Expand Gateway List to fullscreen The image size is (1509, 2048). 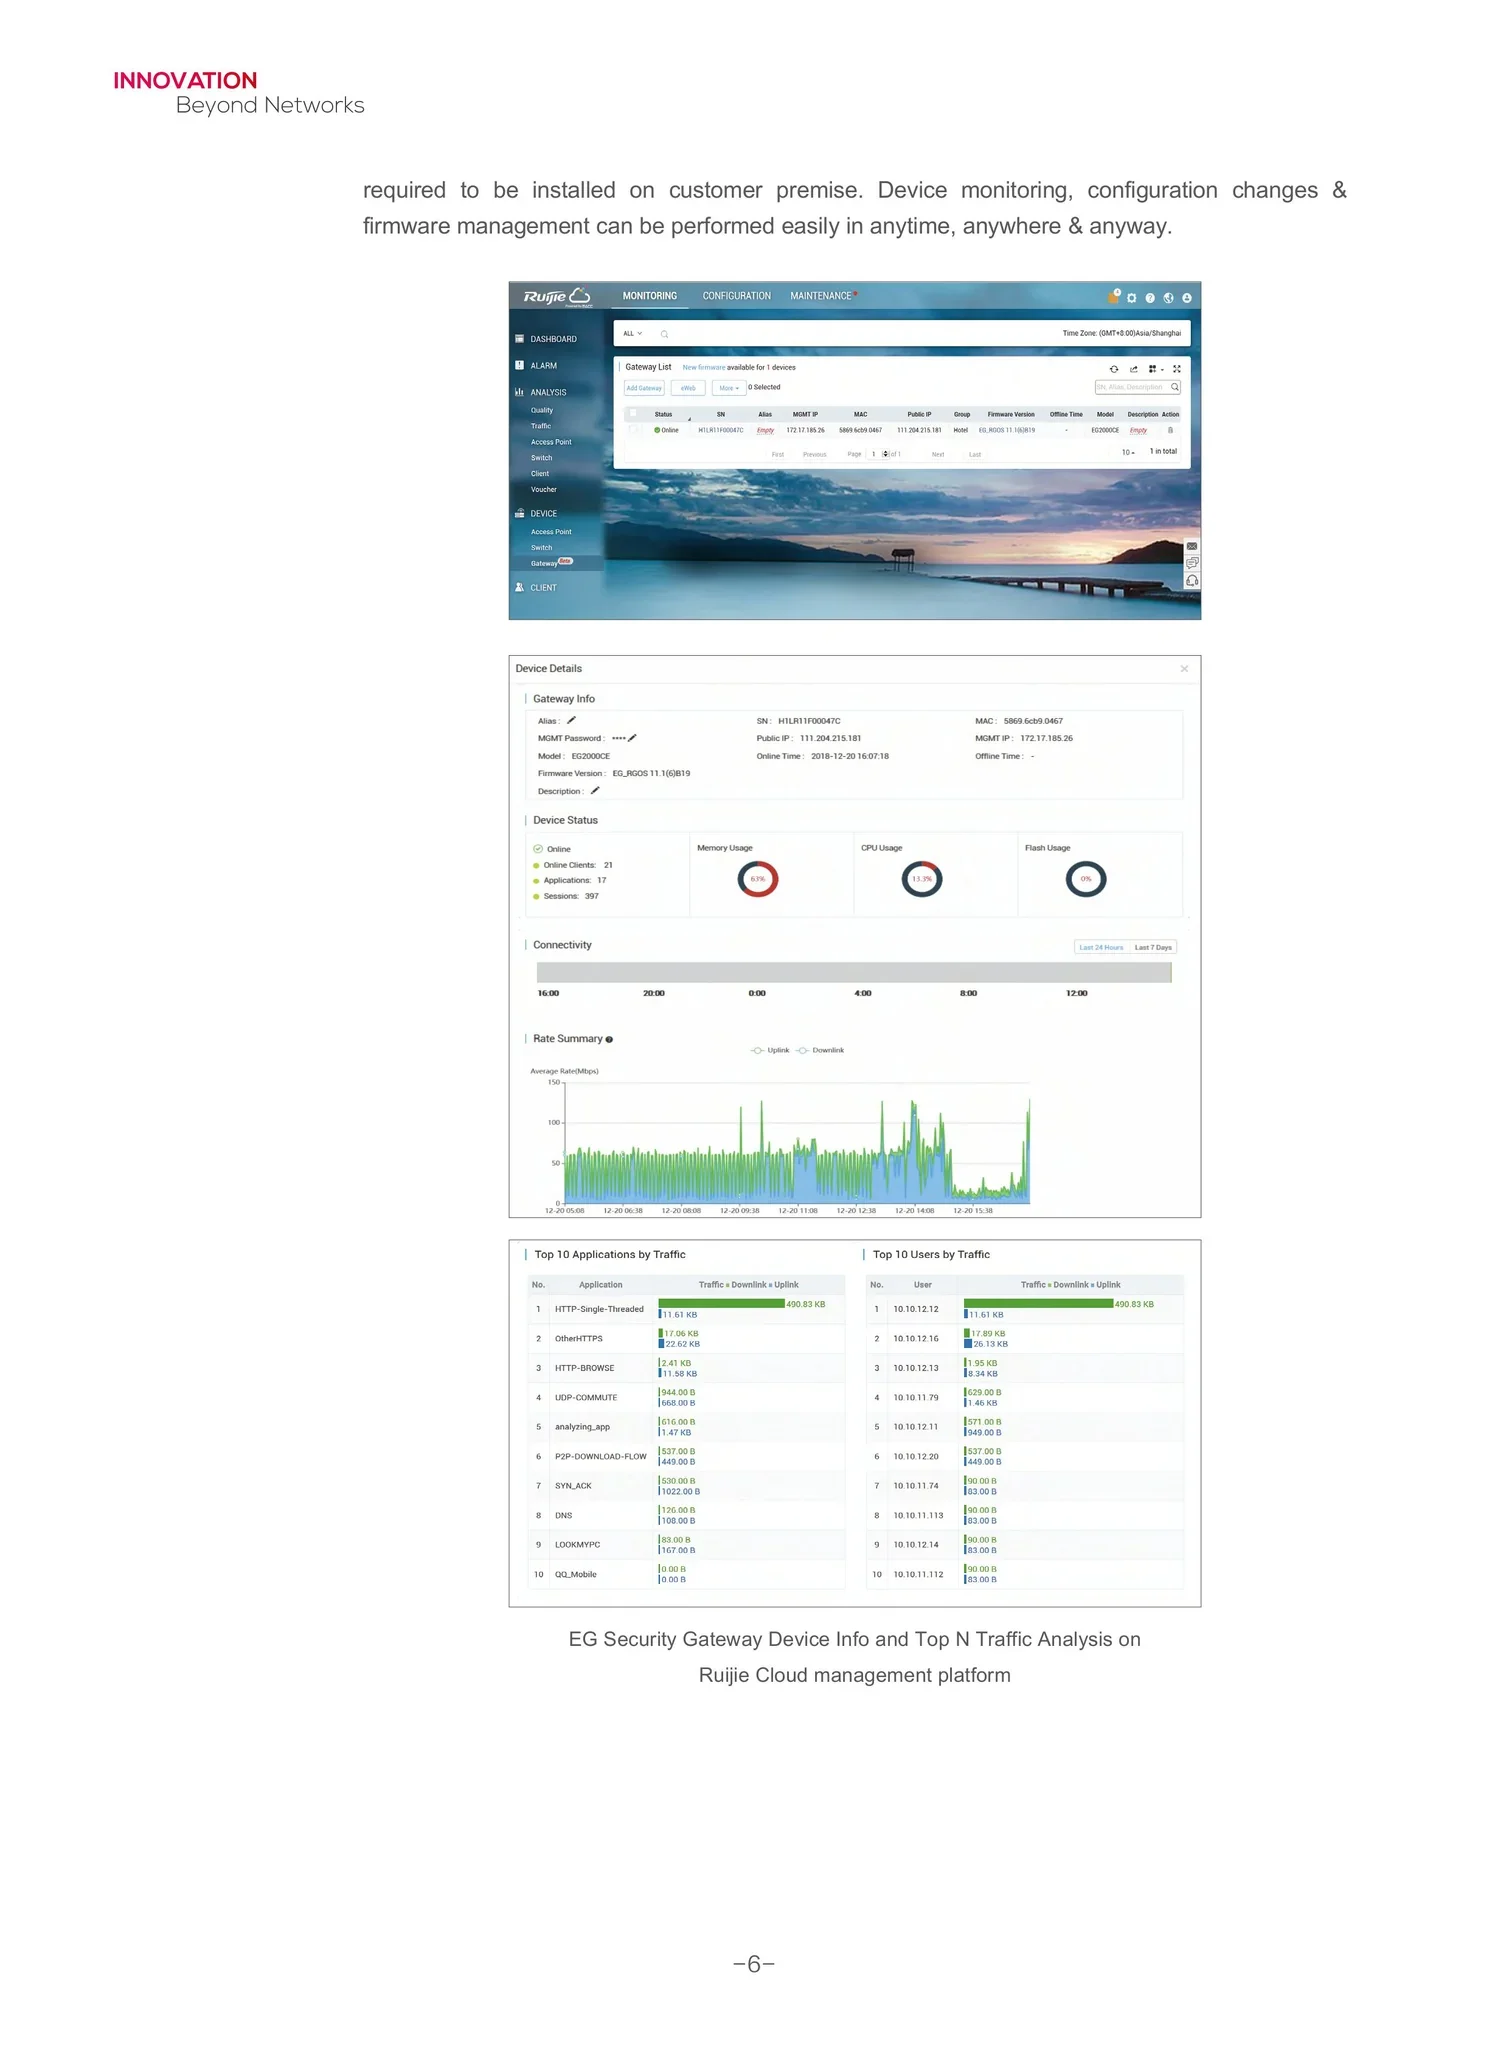coord(1177,369)
